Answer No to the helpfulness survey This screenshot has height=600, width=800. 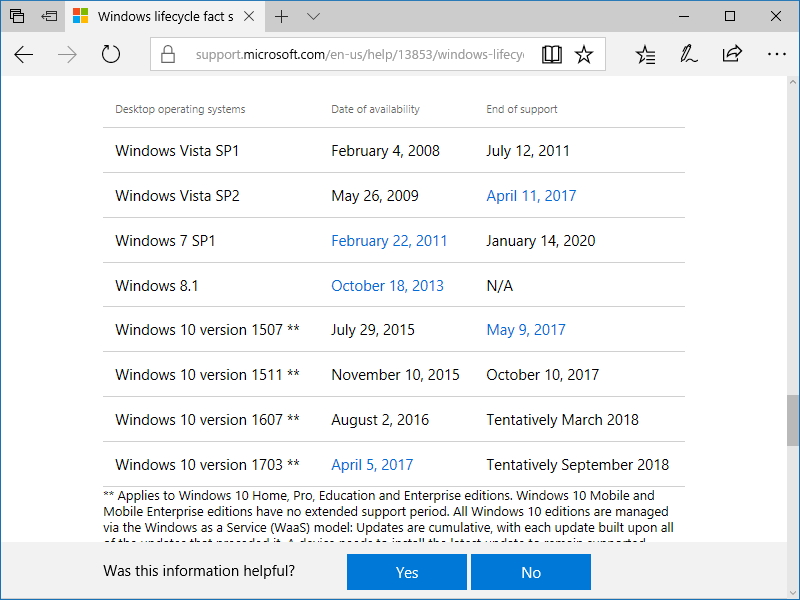(x=531, y=572)
